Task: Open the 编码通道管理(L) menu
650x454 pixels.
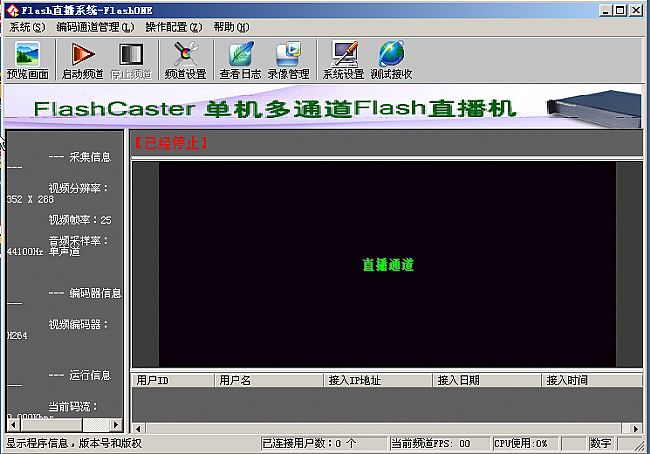Action: (x=95, y=27)
